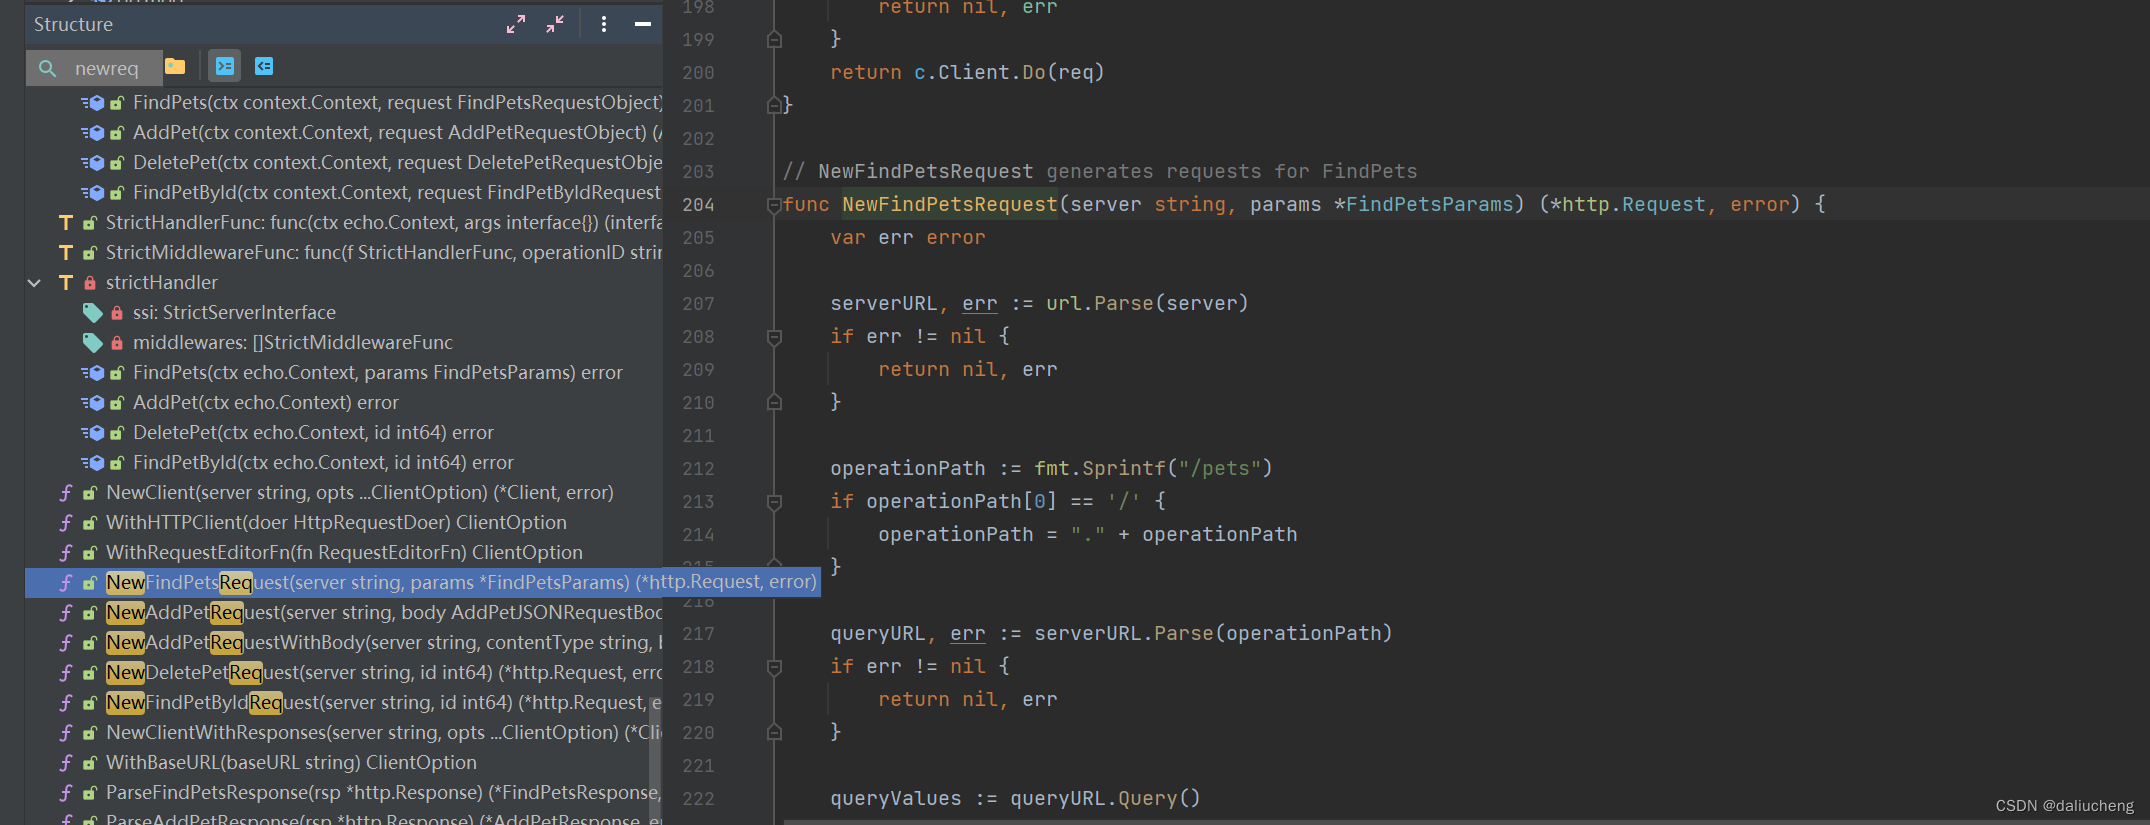This screenshot has height=825, width=2150.
Task: Click function-end fold marker at line 201
Action: [774, 105]
